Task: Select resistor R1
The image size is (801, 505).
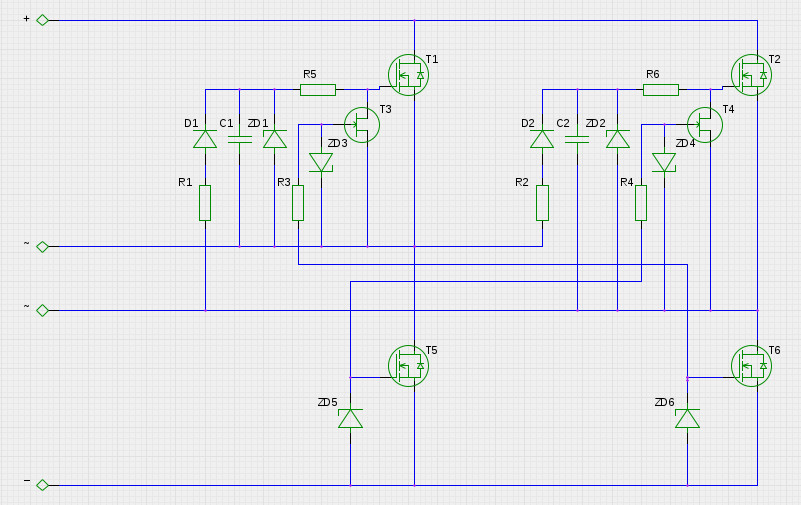Action: click(205, 202)
